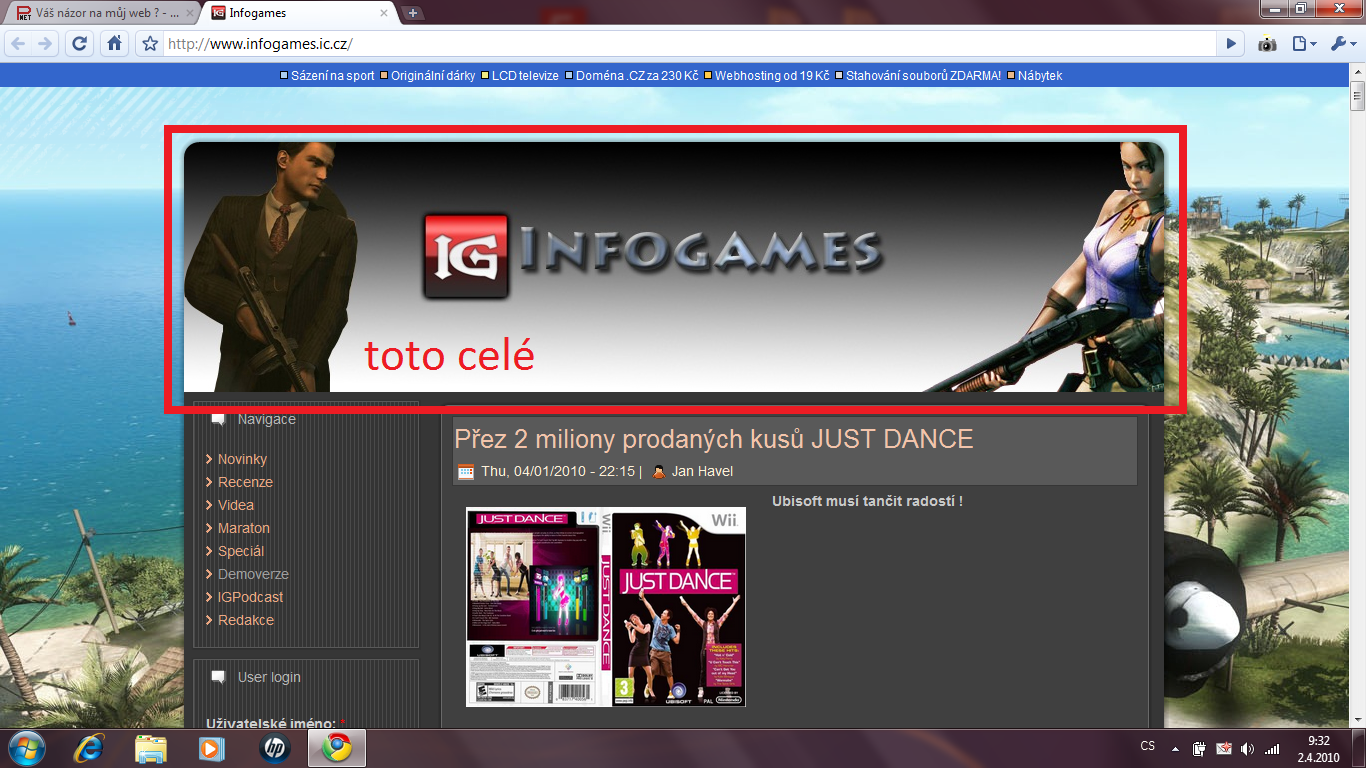This screenshot has width=1366, height=768.
Task: Click the speech bubble icon beside Navigace
Action: (x=218, y=420)
